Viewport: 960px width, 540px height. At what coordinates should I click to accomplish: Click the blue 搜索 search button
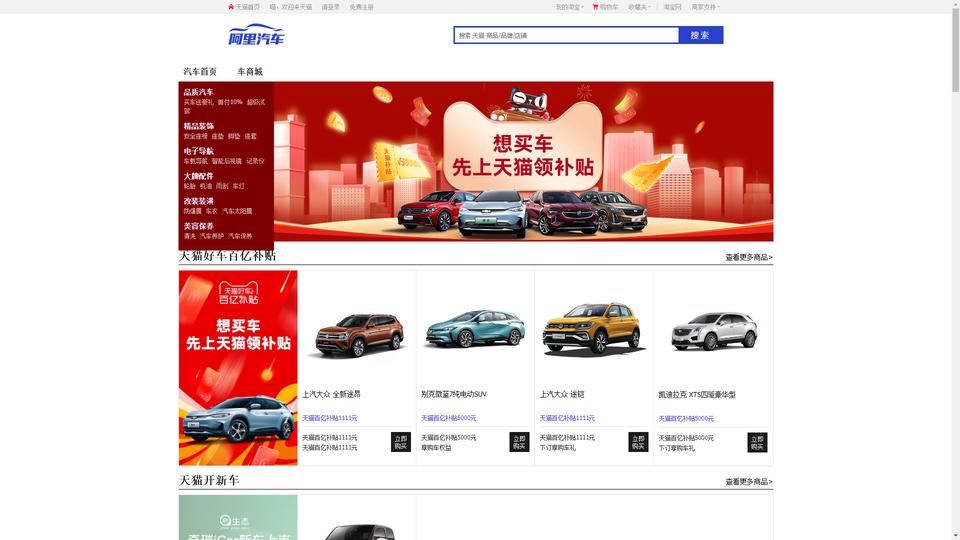(x=700, y=35)
